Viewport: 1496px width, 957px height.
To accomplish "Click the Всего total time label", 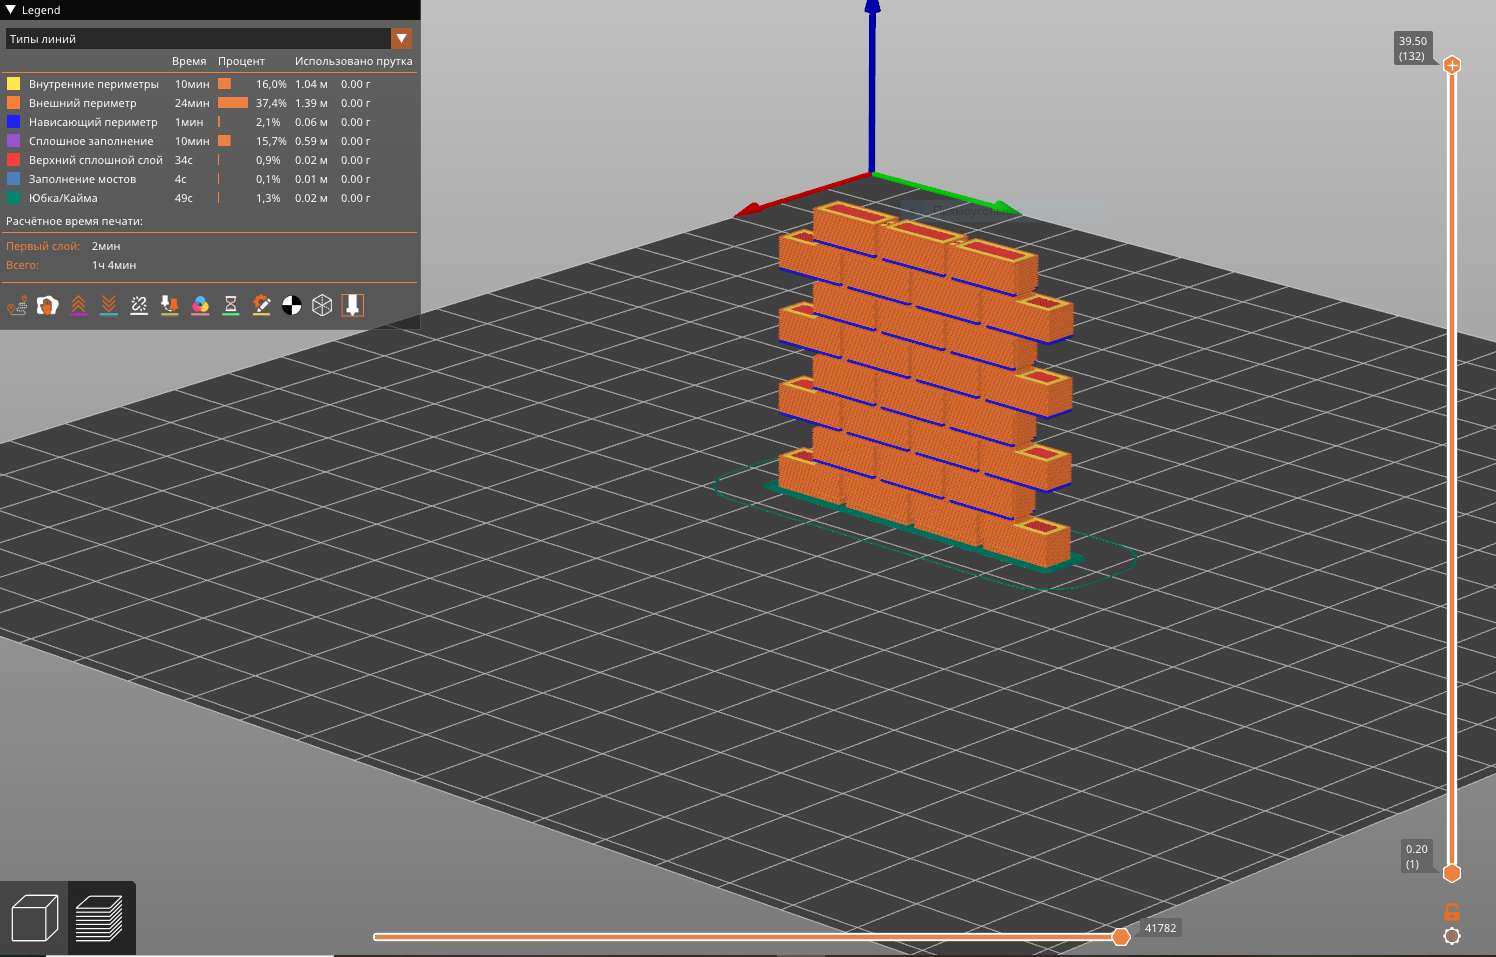I will pyautogui.click(x=22, y=265).
